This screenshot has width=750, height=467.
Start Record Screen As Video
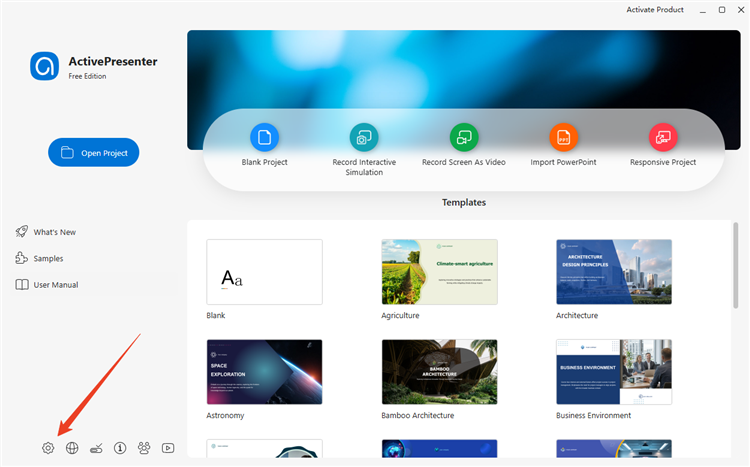[463, 145]
